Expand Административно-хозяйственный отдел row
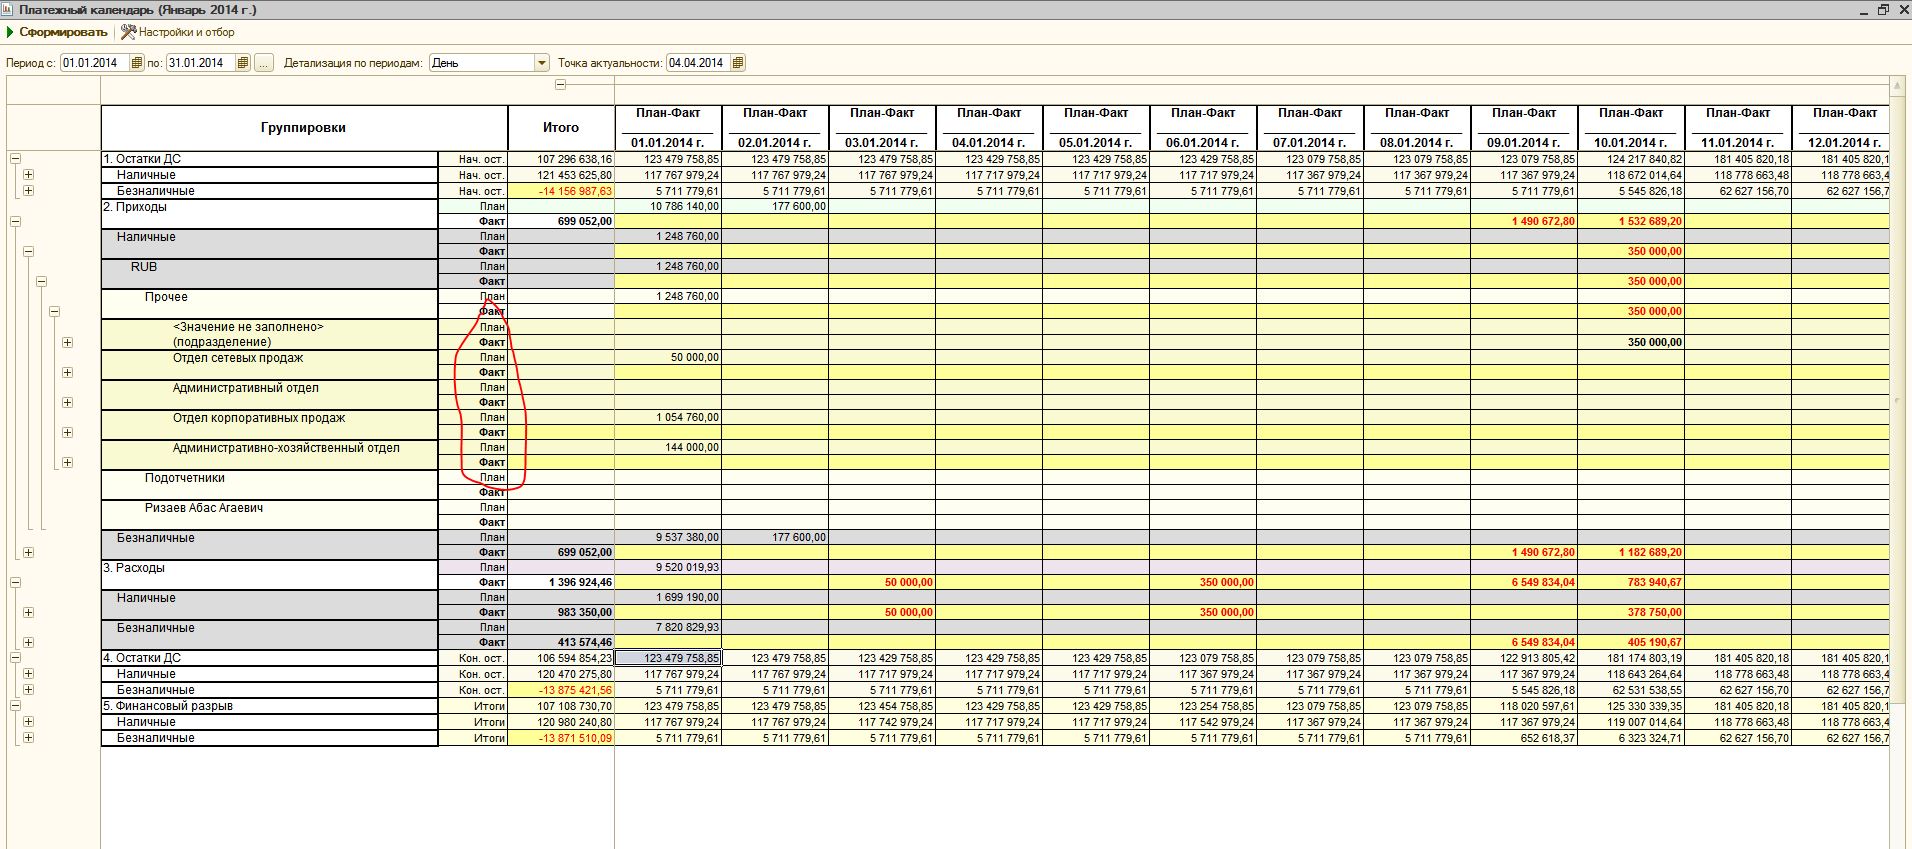The height and width of the screenshot is (849, 1912). [x=67, y=463]
